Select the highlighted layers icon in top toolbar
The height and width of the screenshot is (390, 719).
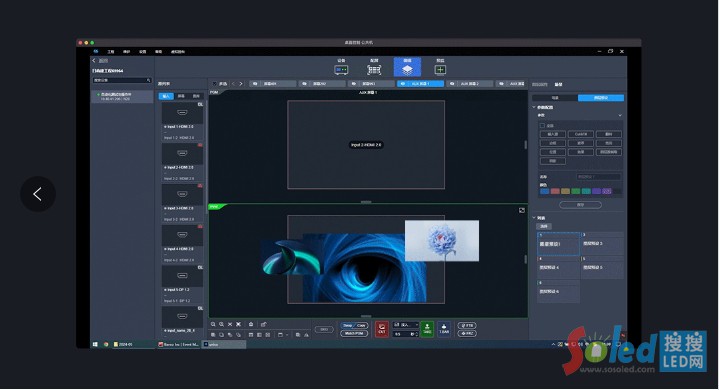point(407,67)
